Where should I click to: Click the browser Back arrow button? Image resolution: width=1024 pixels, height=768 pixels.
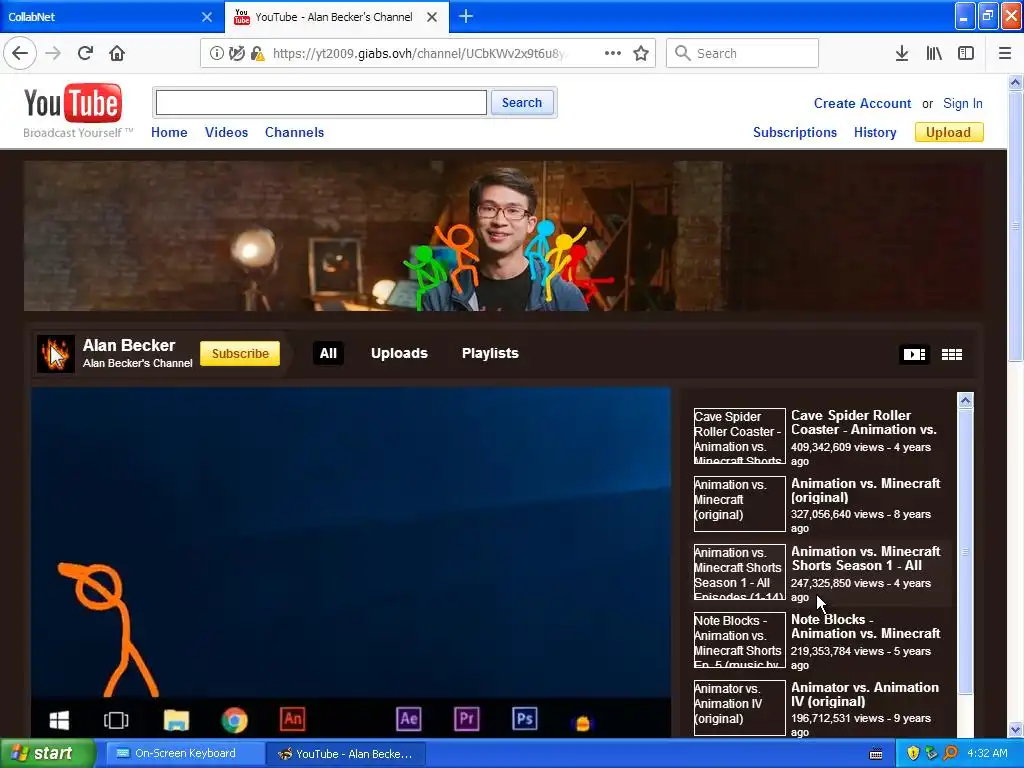(x=20, y=53)
